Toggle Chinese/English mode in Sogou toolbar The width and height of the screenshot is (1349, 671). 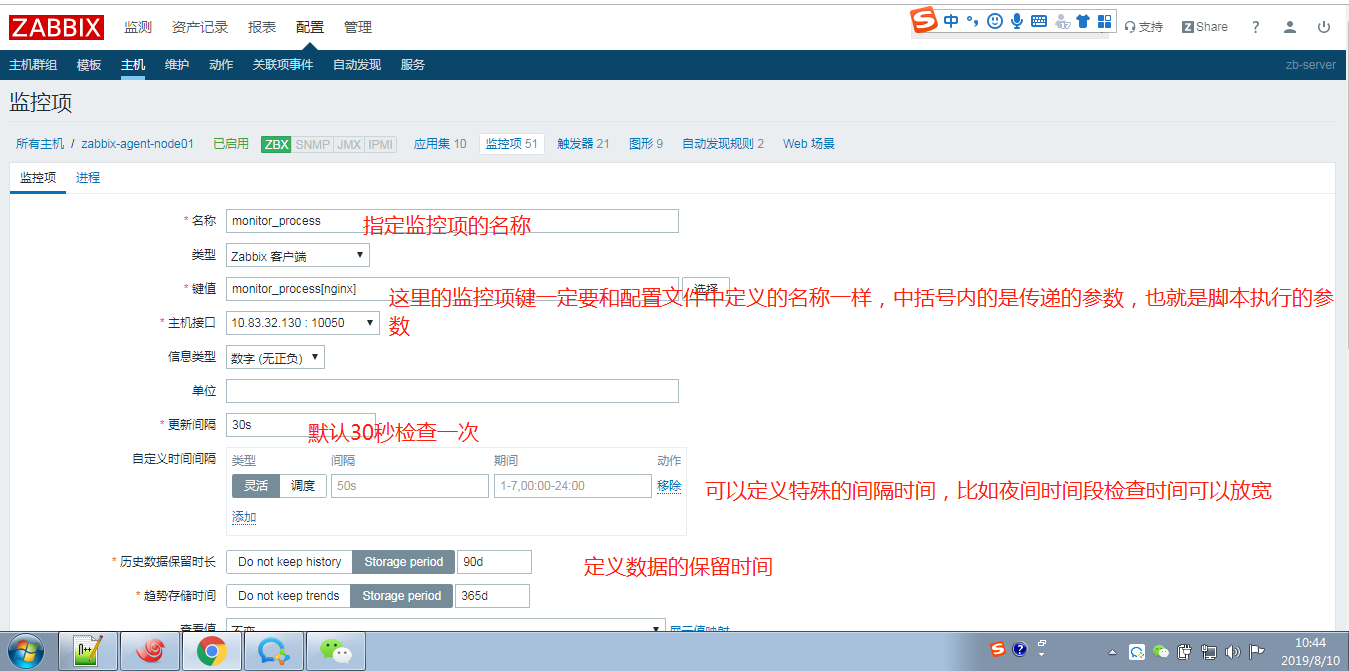(x=950, y=21)
